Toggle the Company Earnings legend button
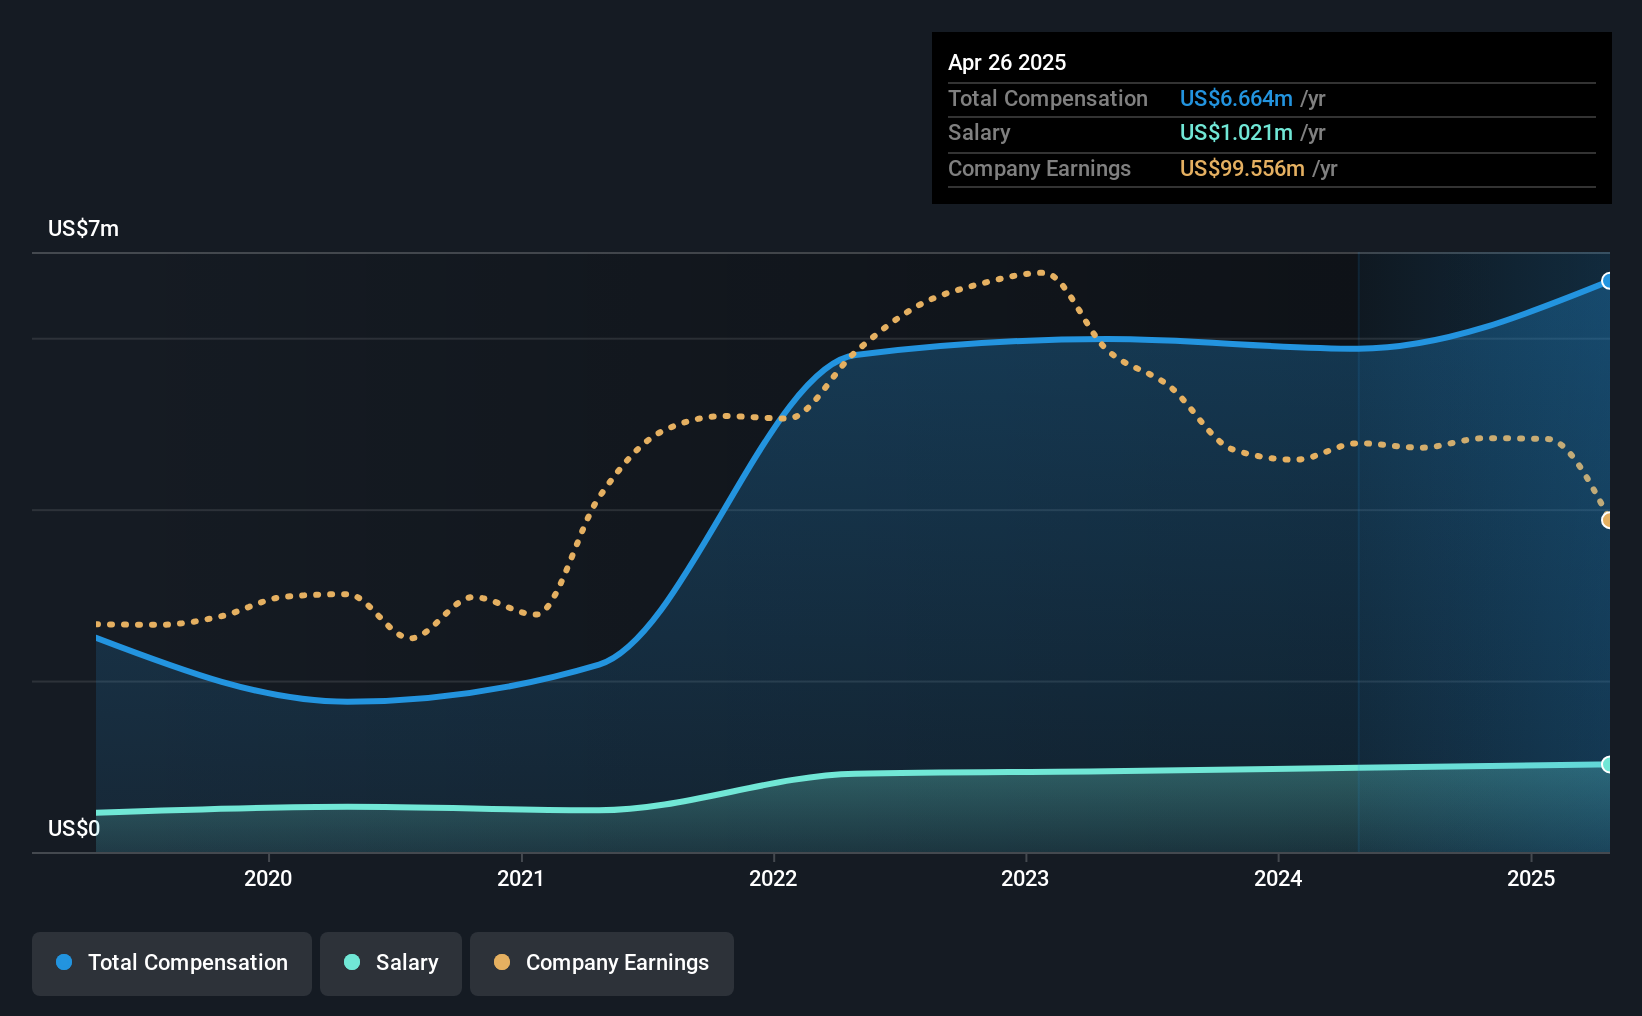Screen dimensions: 1642x1016 tap(602, 963)
